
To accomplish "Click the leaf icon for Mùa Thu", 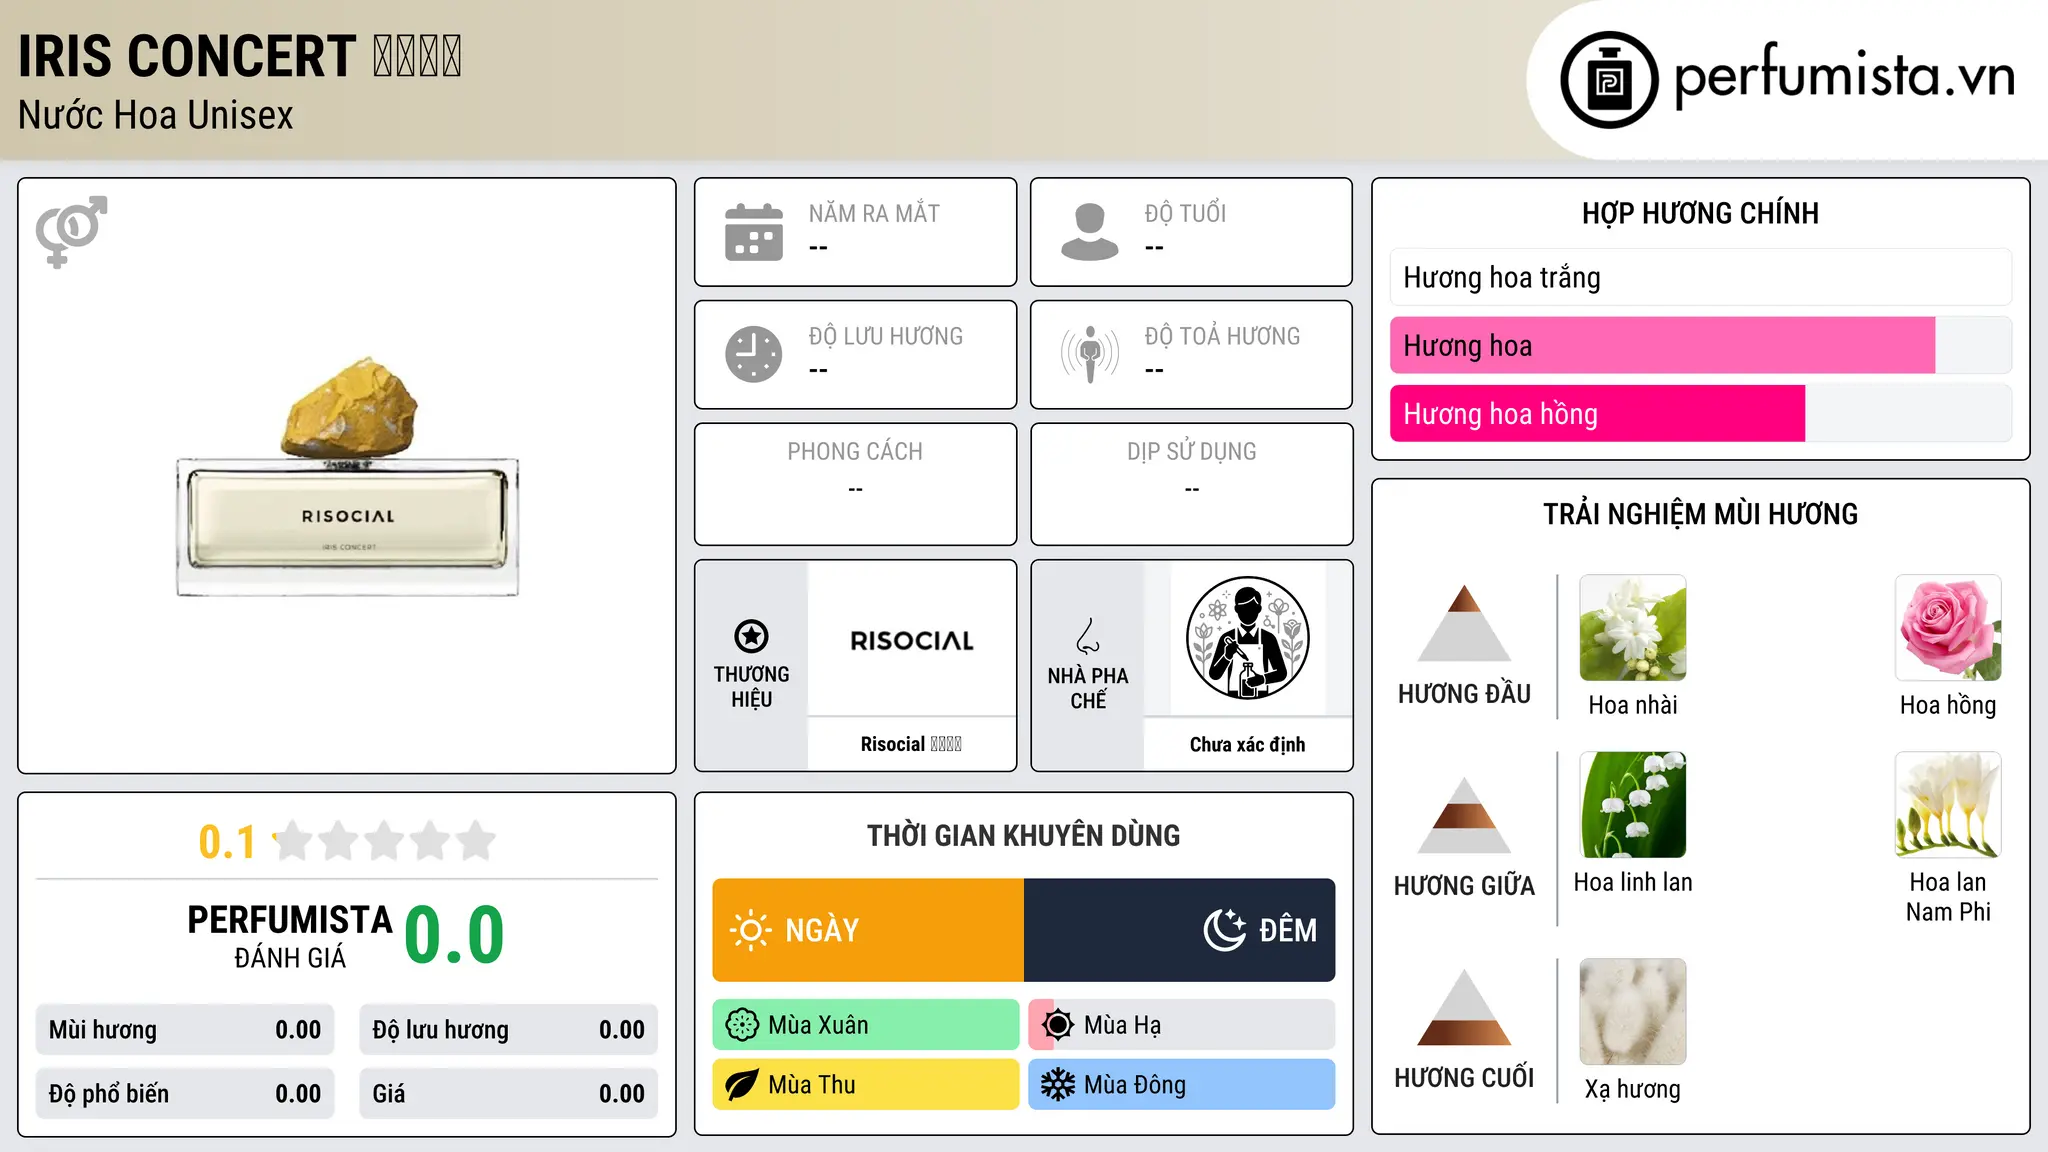I will pos(742,1085).
